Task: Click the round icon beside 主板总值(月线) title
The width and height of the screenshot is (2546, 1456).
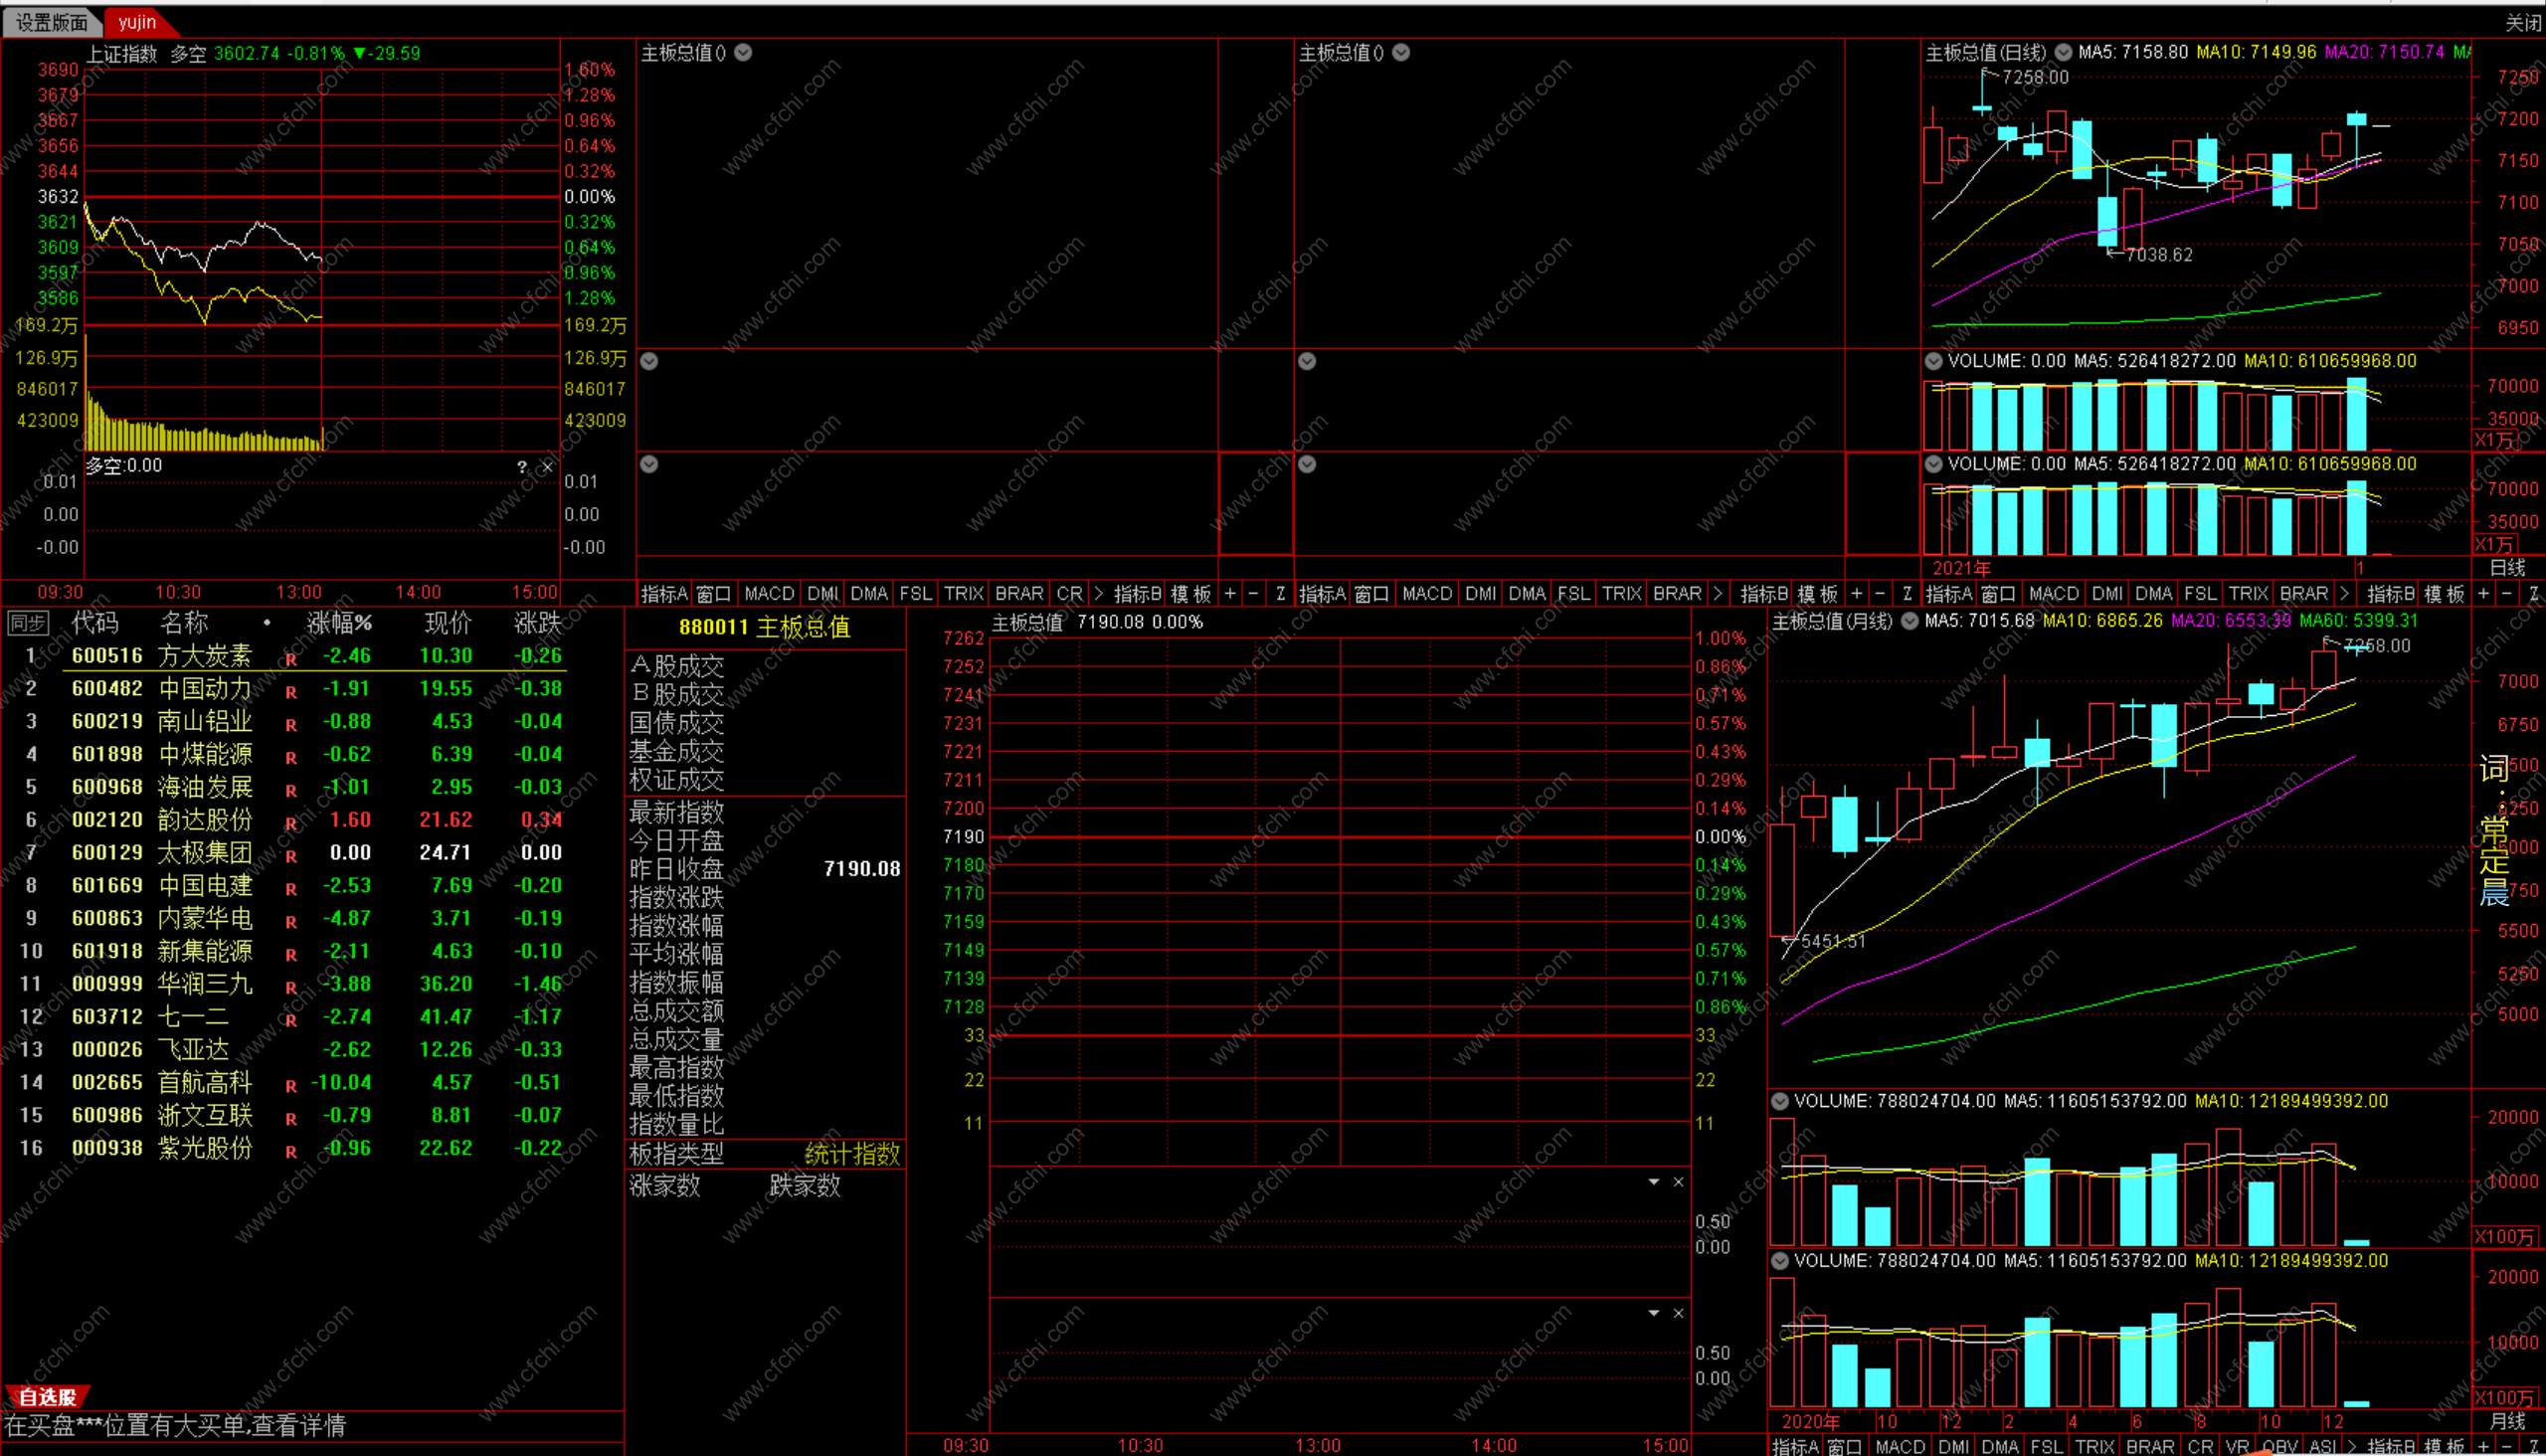Action: coord(1909,621)
